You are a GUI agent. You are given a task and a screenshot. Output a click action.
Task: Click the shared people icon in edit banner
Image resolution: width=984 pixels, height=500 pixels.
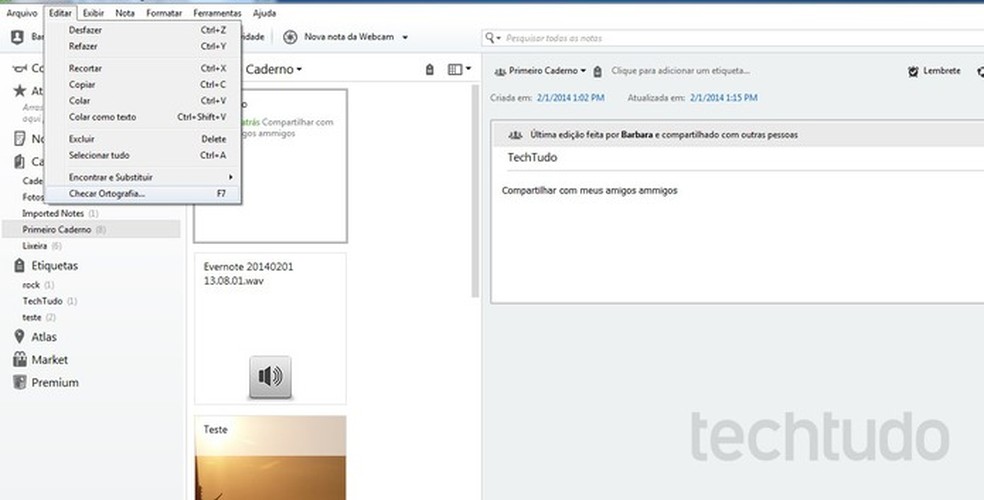pyautogui.click(x=515, y=135)
